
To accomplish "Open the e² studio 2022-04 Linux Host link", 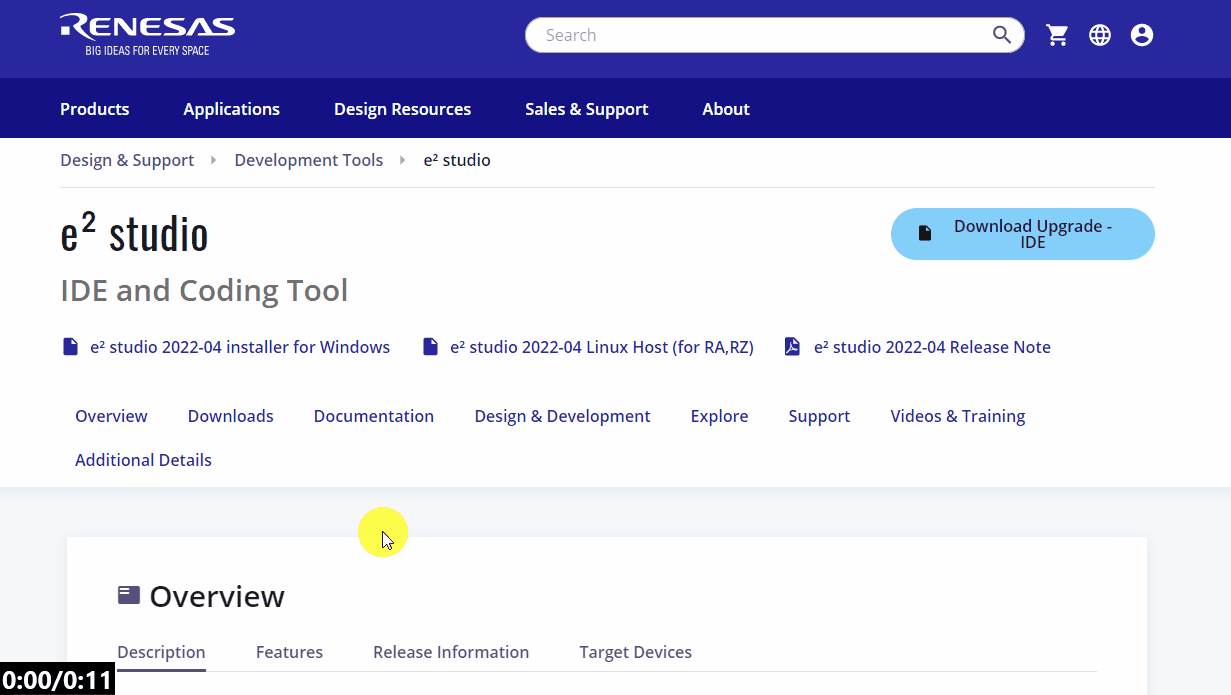I will pyautogui.click(x=601, y=346).
